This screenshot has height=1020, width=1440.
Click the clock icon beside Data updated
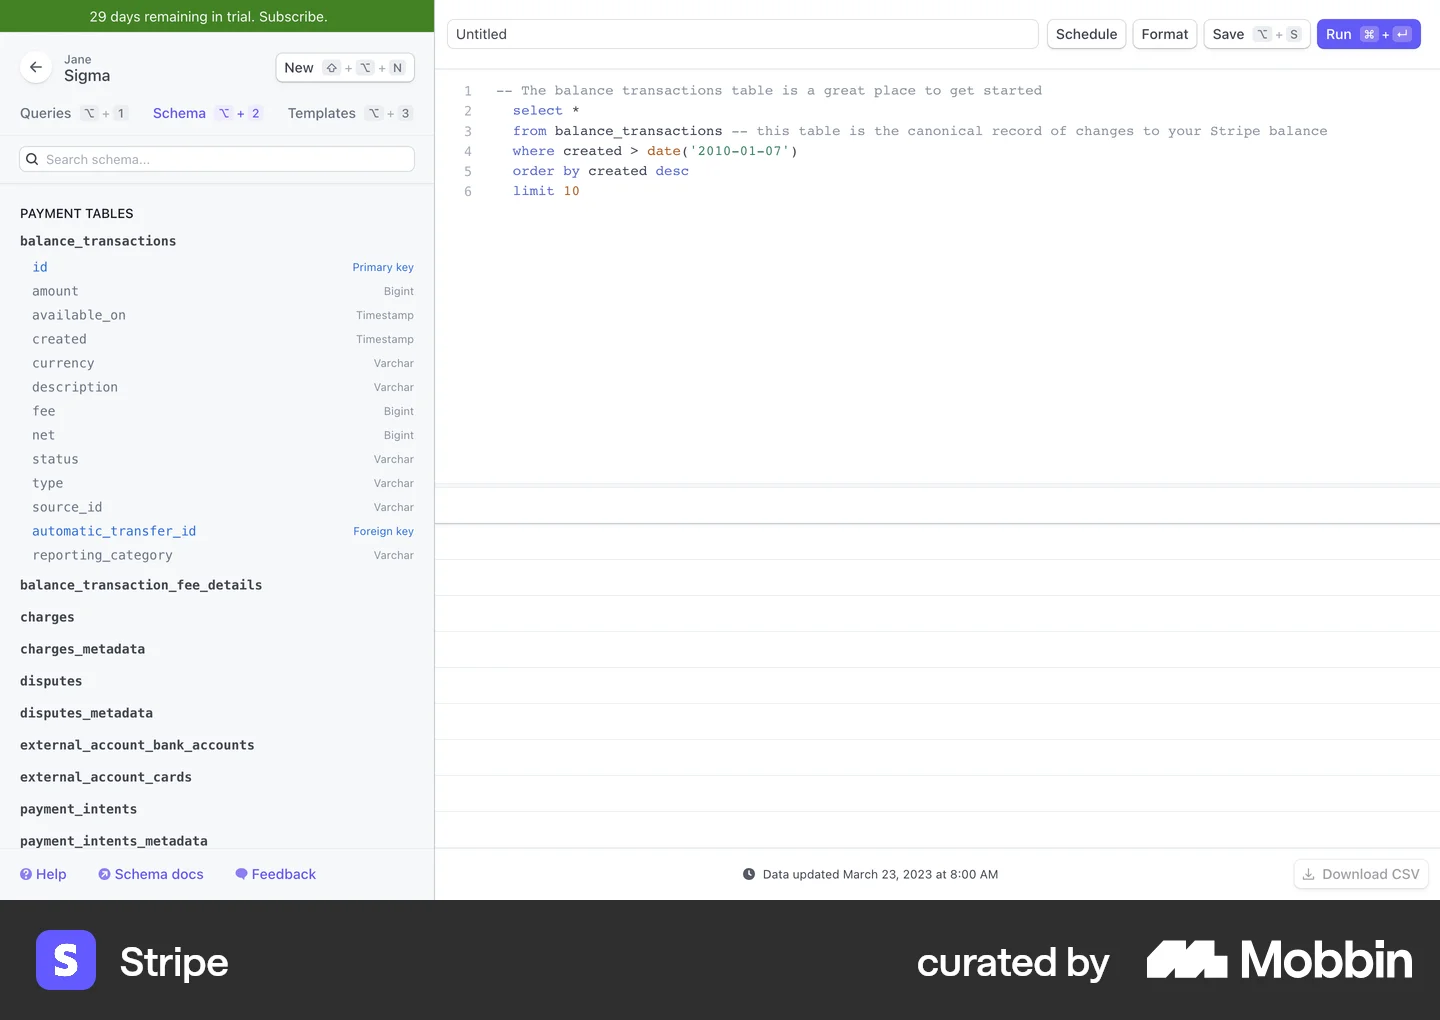pyautogui.click(x=749, y=874)
